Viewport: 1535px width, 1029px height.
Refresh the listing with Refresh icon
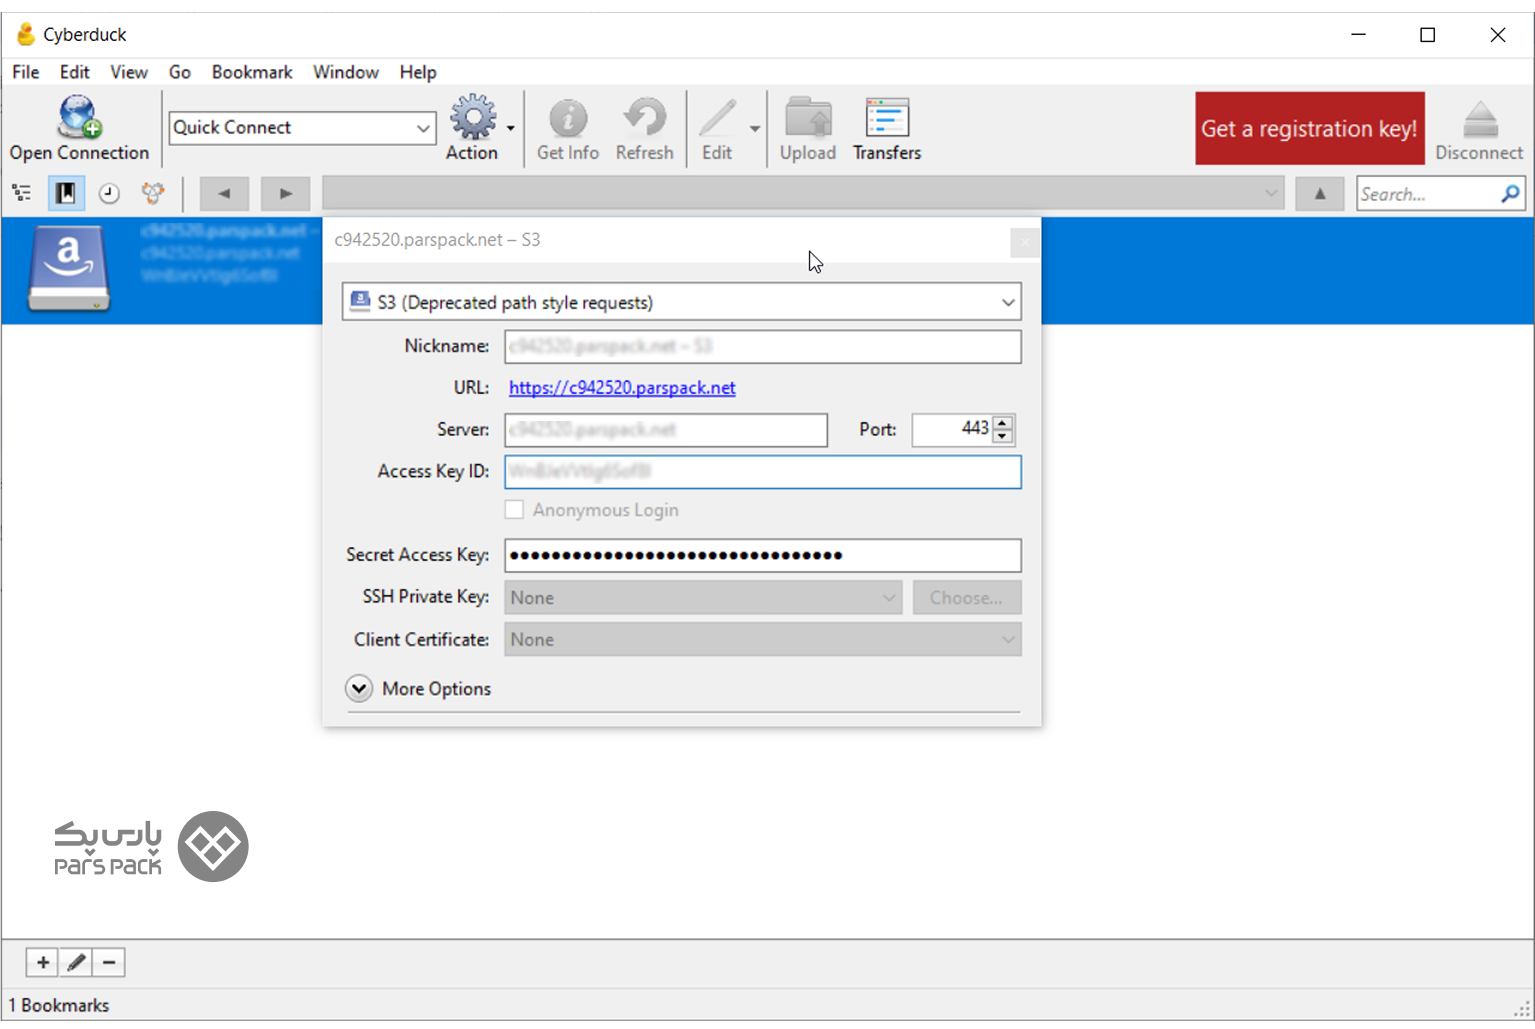pyautogui.click(x=644, y=119)
